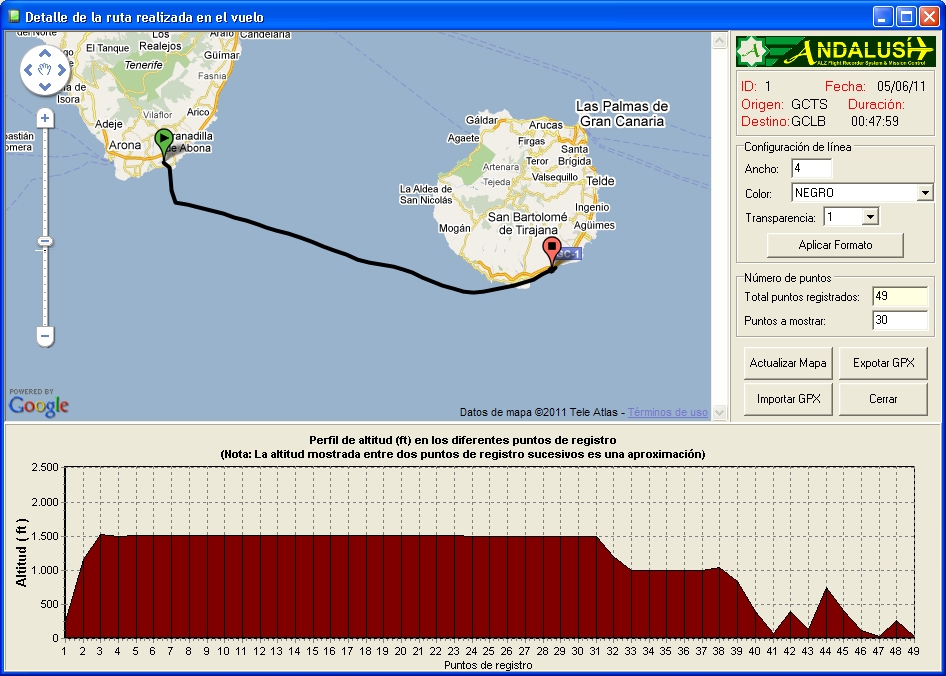Zoom in using the map plus button
This screenshot has height=676, width=946.
tap(45, 118)
